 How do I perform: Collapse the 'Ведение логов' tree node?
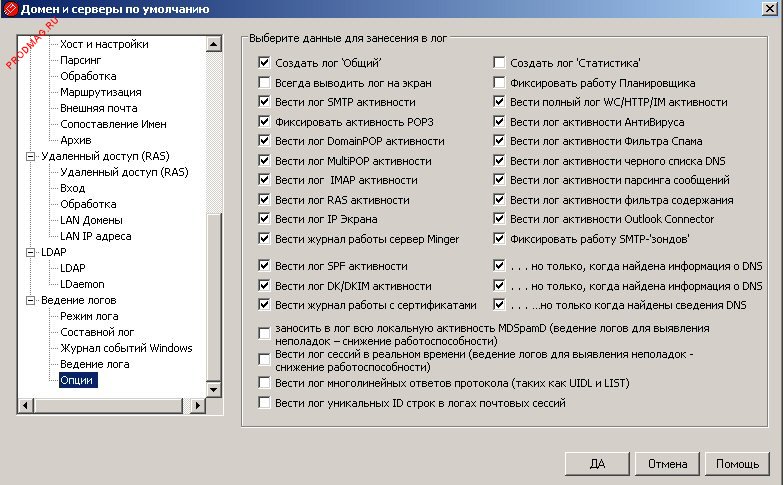click(x=30, y=300)
